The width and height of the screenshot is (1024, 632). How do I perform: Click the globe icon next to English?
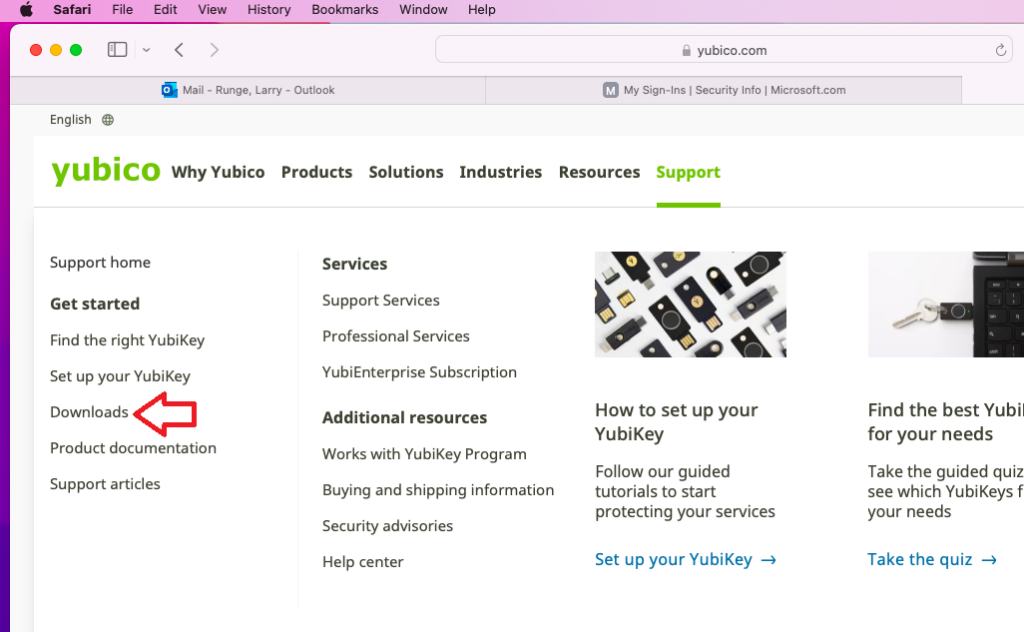106,119
